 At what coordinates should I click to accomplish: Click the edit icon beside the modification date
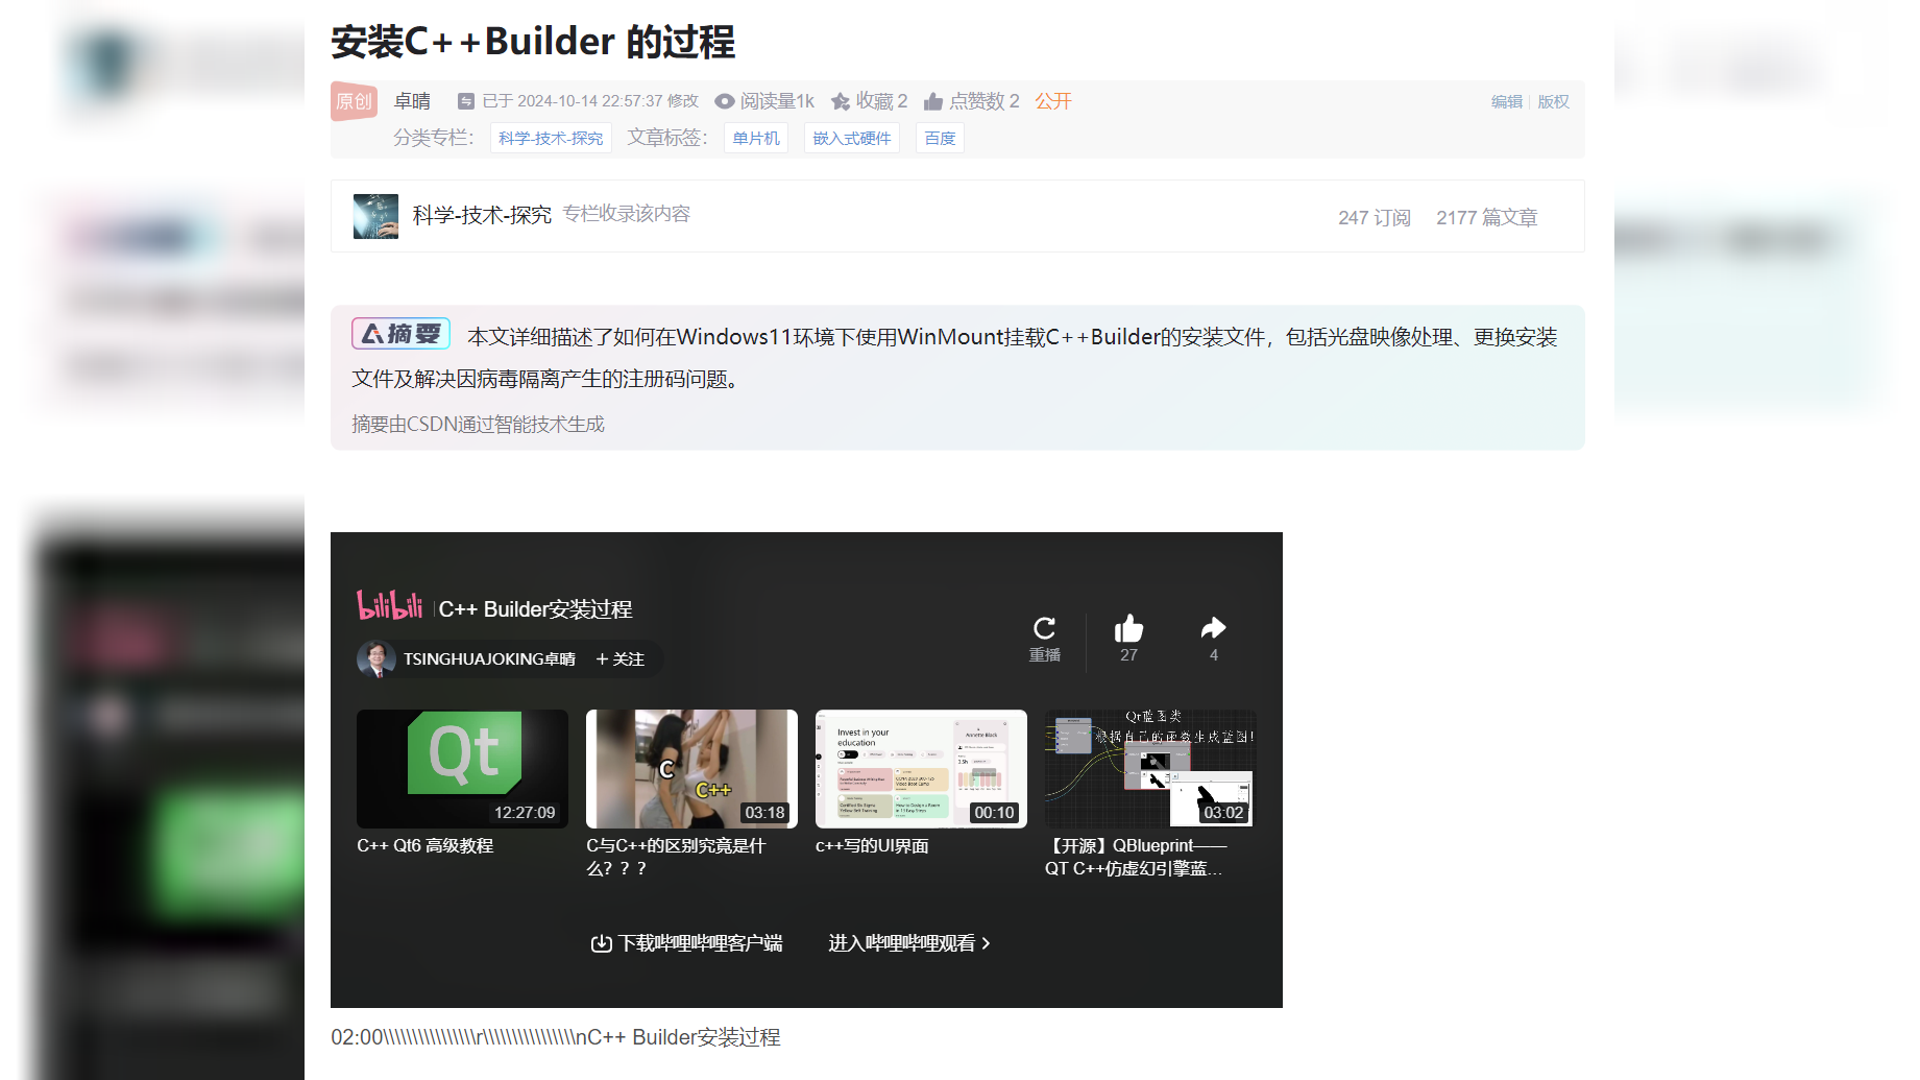click(466, 101)
